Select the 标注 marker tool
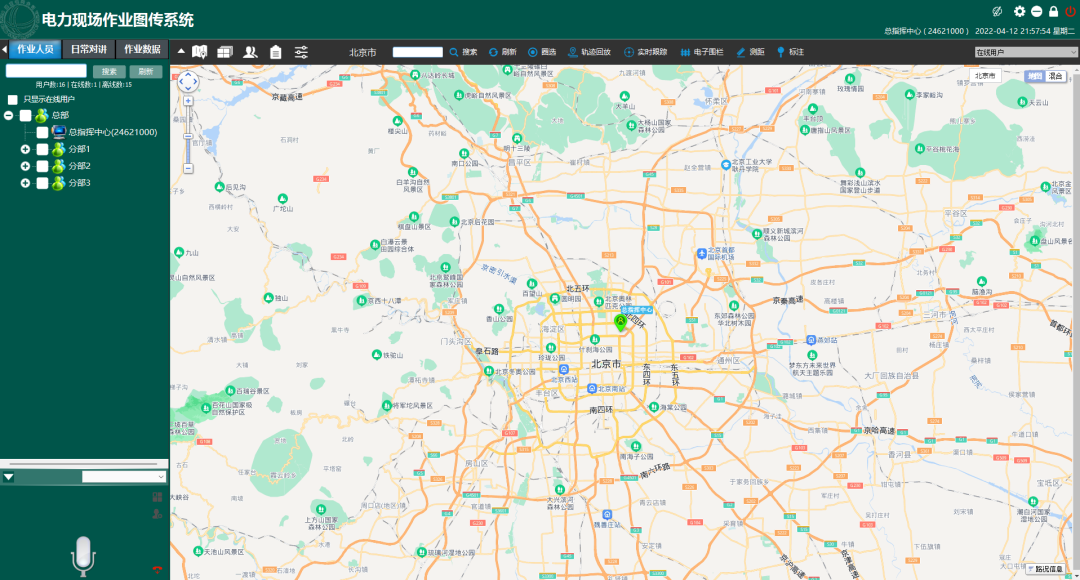Screen dimensions: 1080x580 (790, 52)
